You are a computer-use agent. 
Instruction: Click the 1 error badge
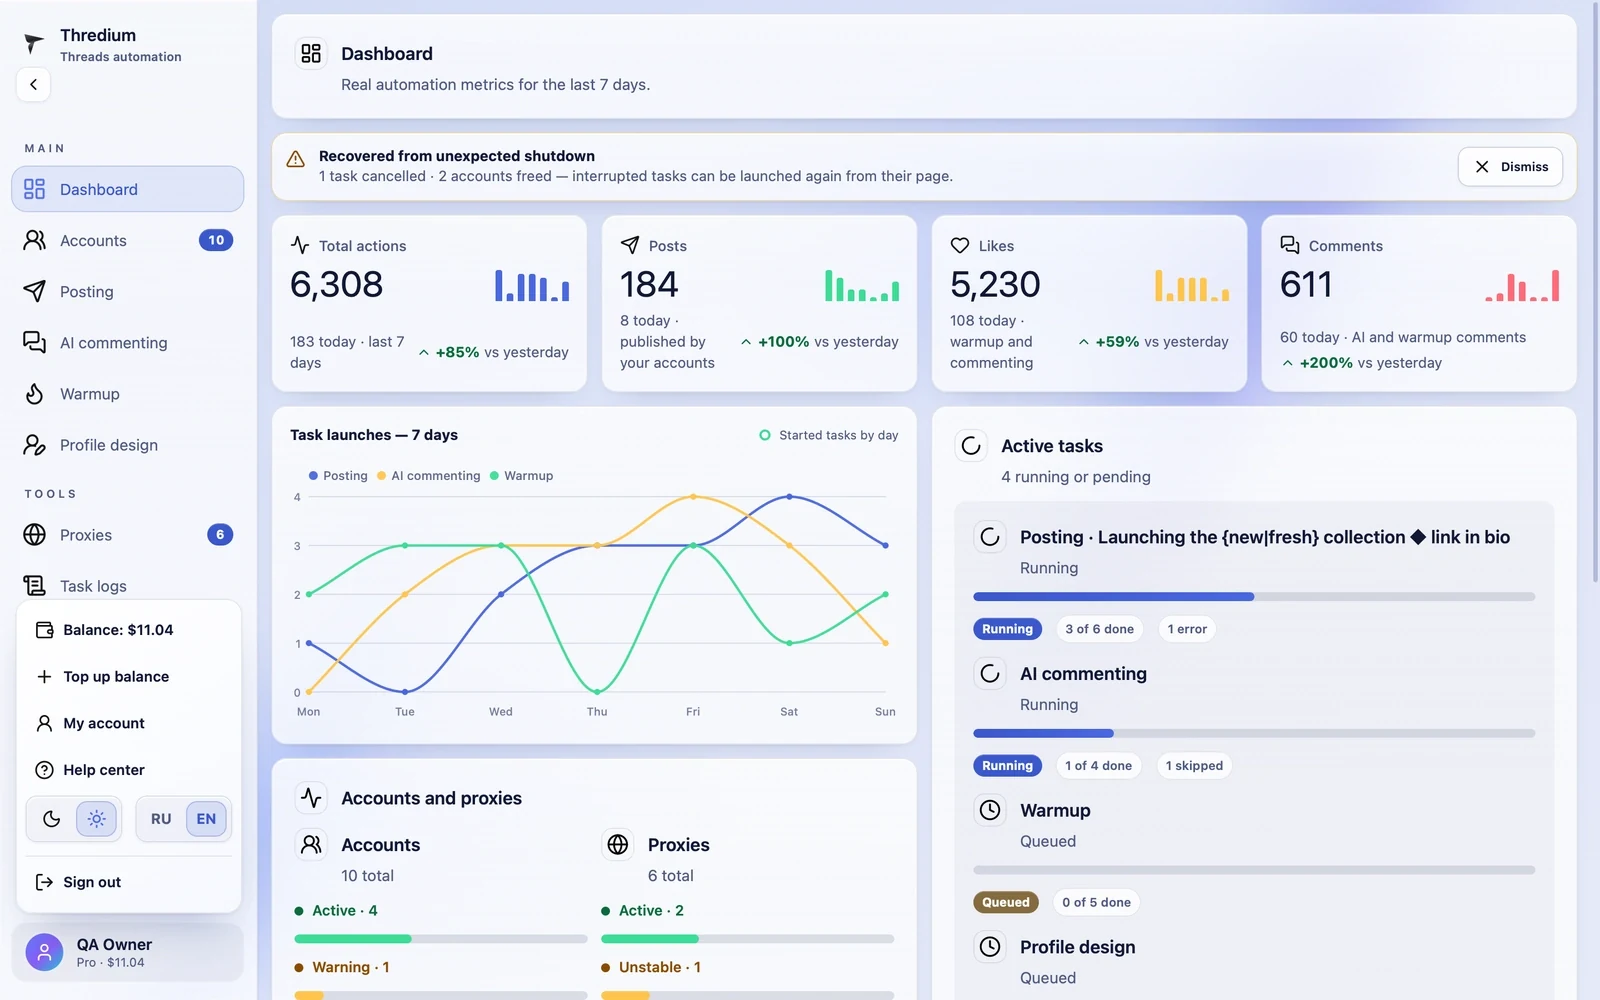tap(1187, 629)
